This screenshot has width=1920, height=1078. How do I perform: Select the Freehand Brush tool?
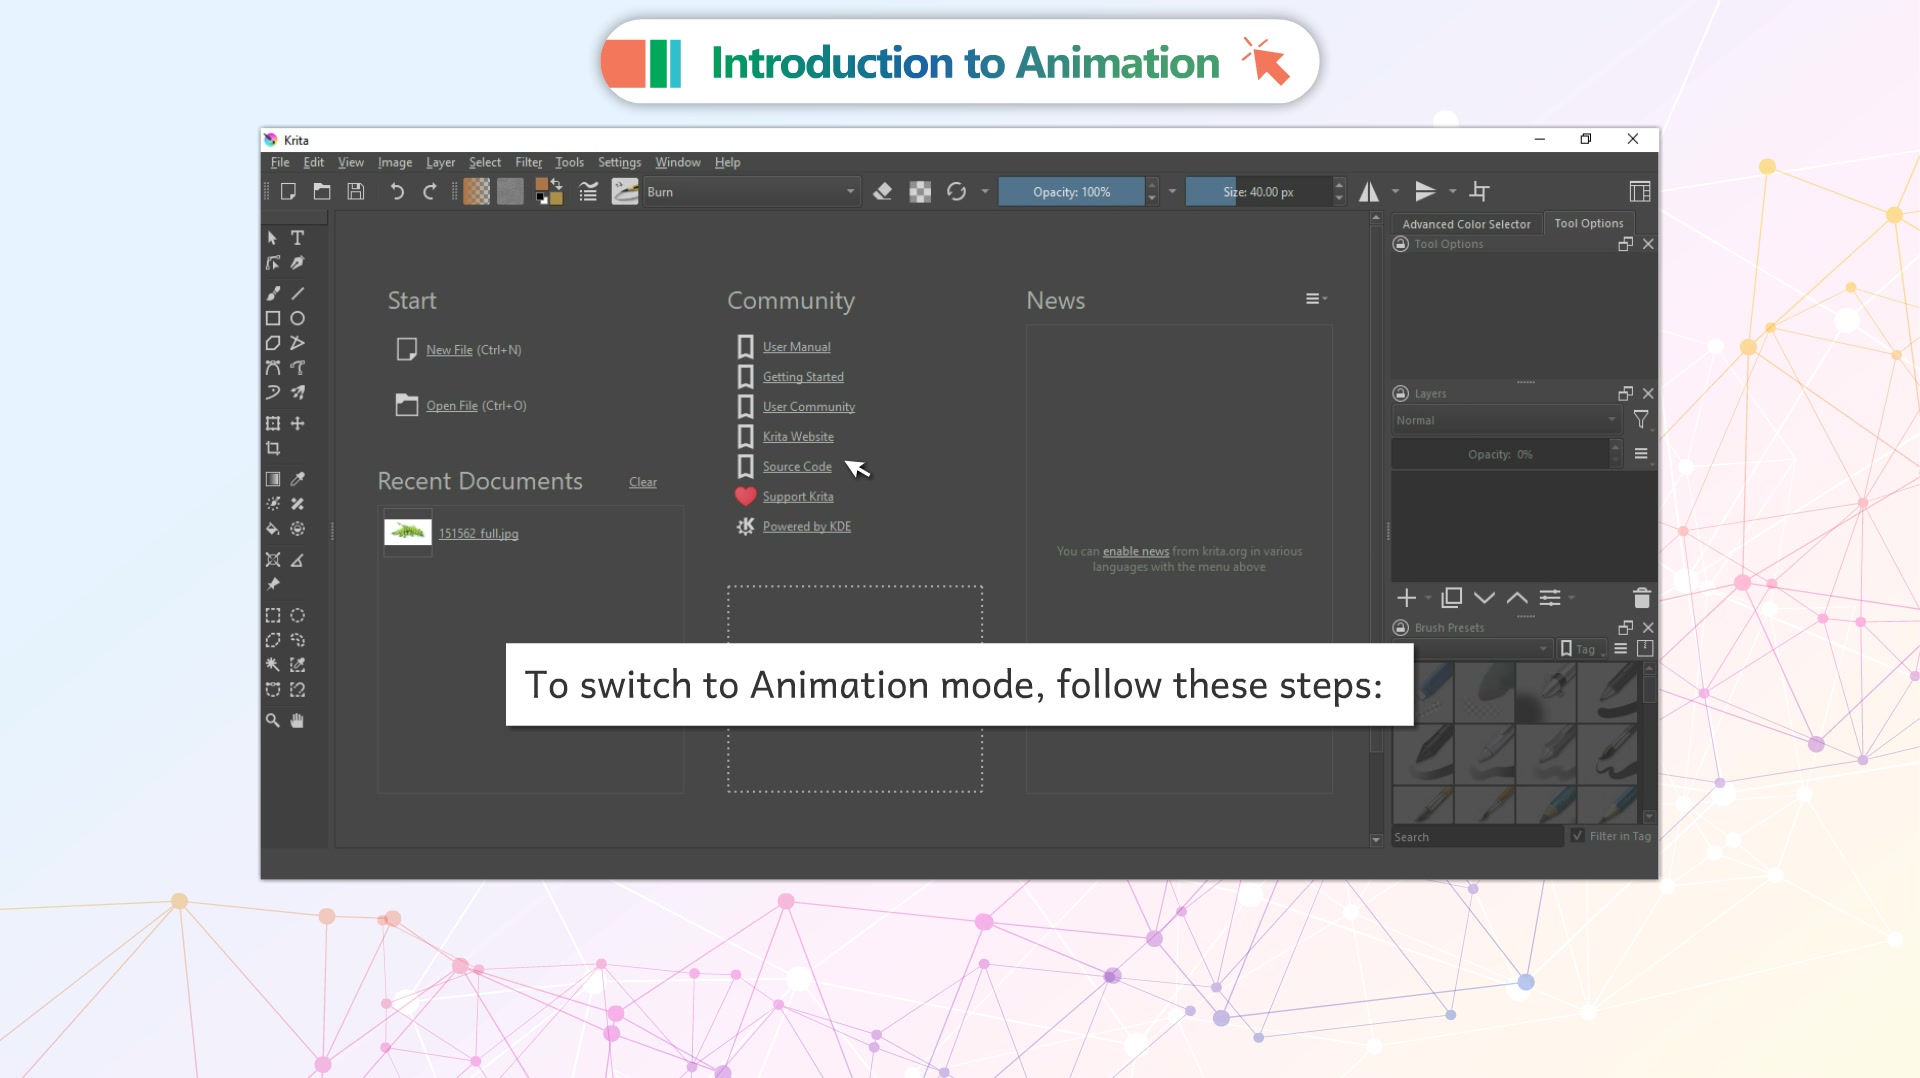(x=273, y=293)
